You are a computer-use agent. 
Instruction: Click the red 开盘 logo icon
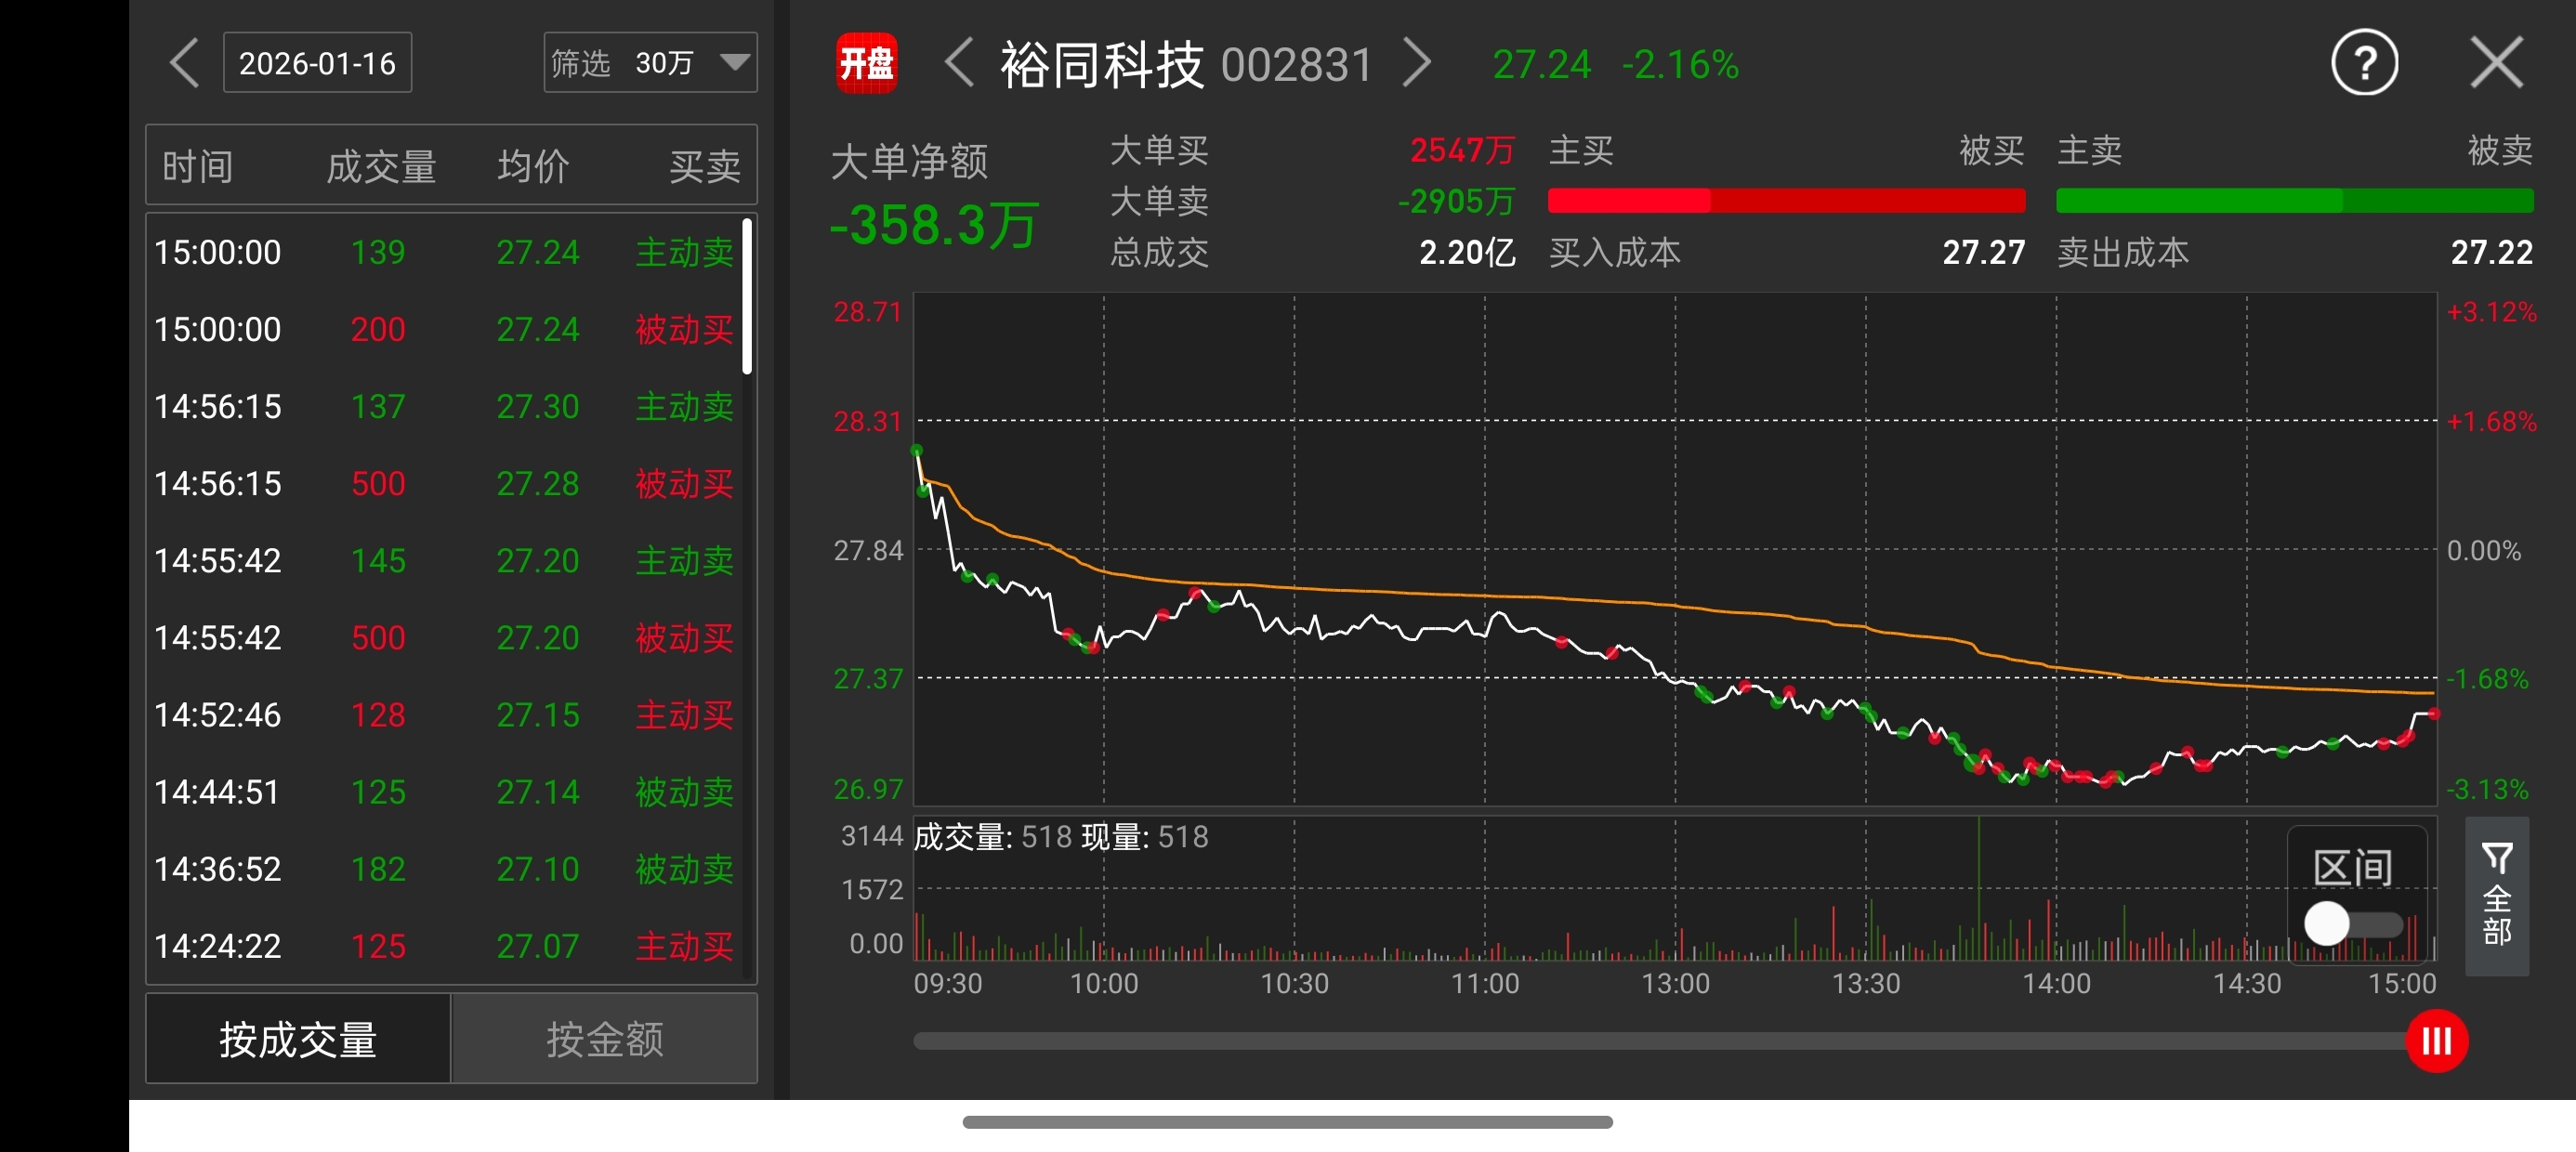point(866,64)
